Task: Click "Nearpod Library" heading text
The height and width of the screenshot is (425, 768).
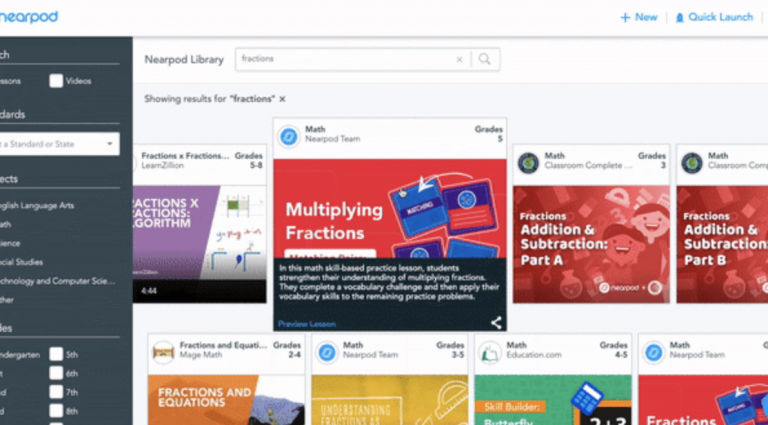Action: pyautogui.click(x=184, y=60)
